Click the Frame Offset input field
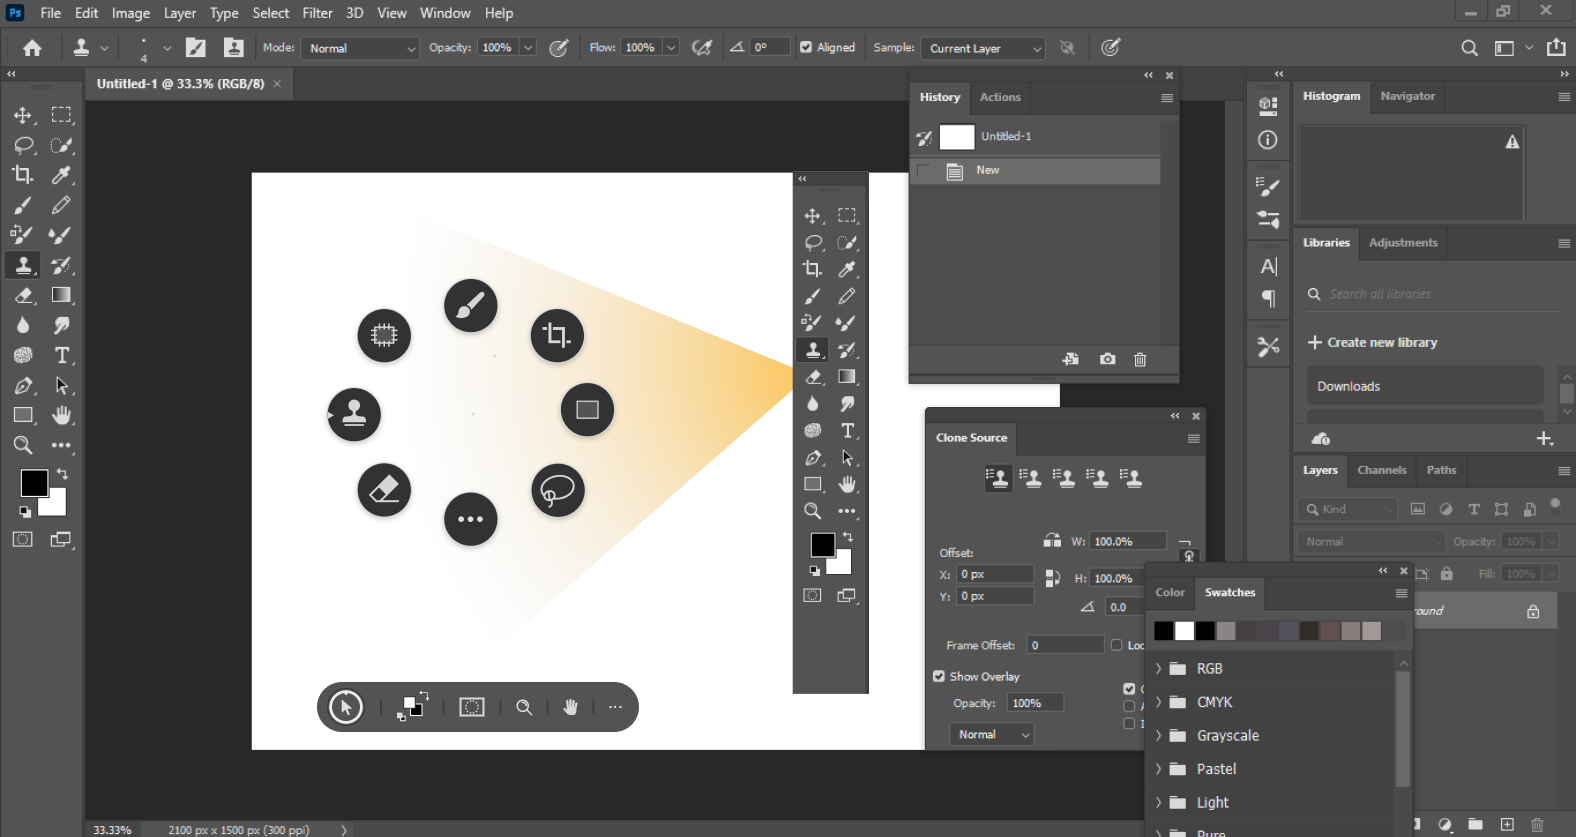 click(1064, 645)
